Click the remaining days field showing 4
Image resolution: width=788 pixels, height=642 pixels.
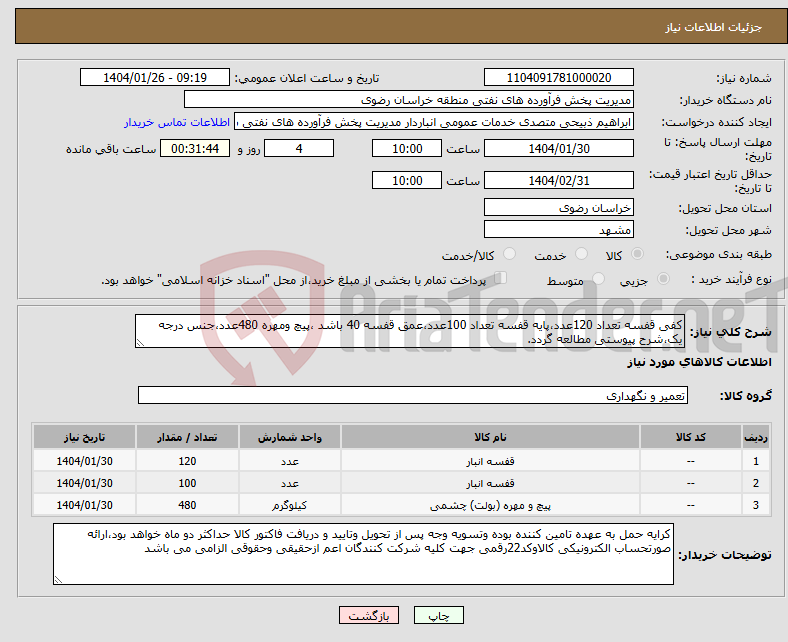[299, 148]
